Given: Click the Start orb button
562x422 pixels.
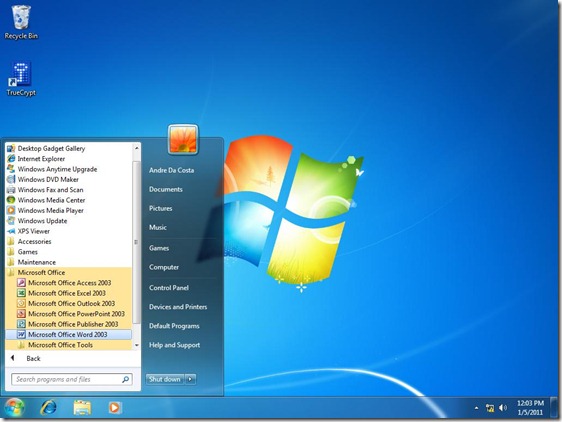Looking at the screenshot, I should (14, 408).
